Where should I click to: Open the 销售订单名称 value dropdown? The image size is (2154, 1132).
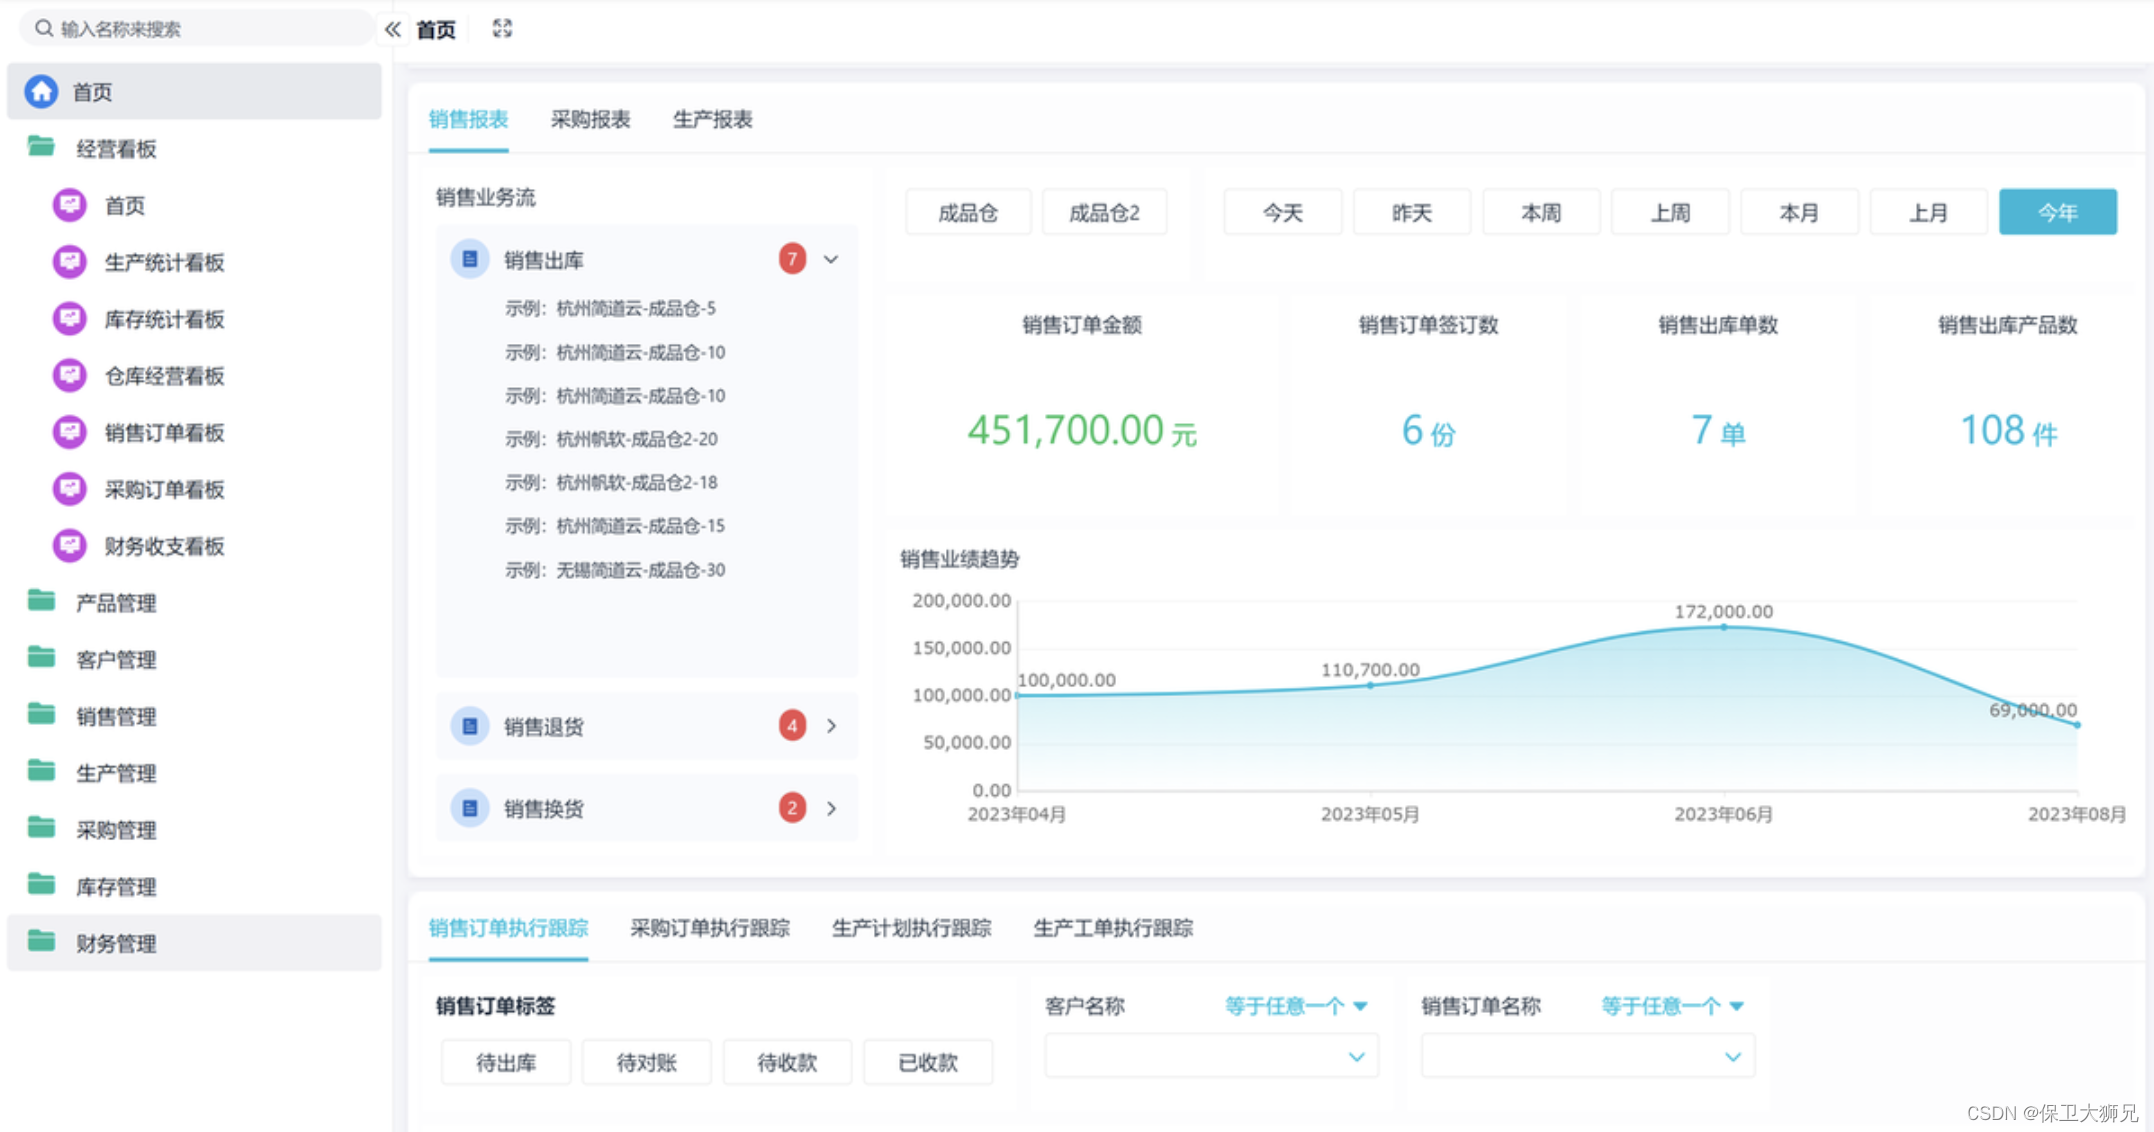1587,1056
